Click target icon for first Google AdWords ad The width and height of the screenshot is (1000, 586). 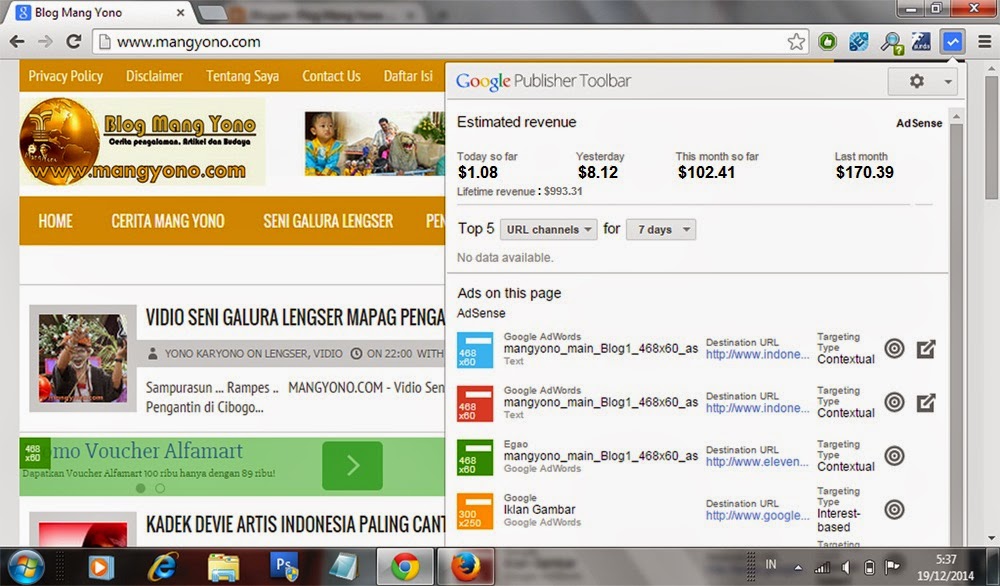[x=894, y=349]
